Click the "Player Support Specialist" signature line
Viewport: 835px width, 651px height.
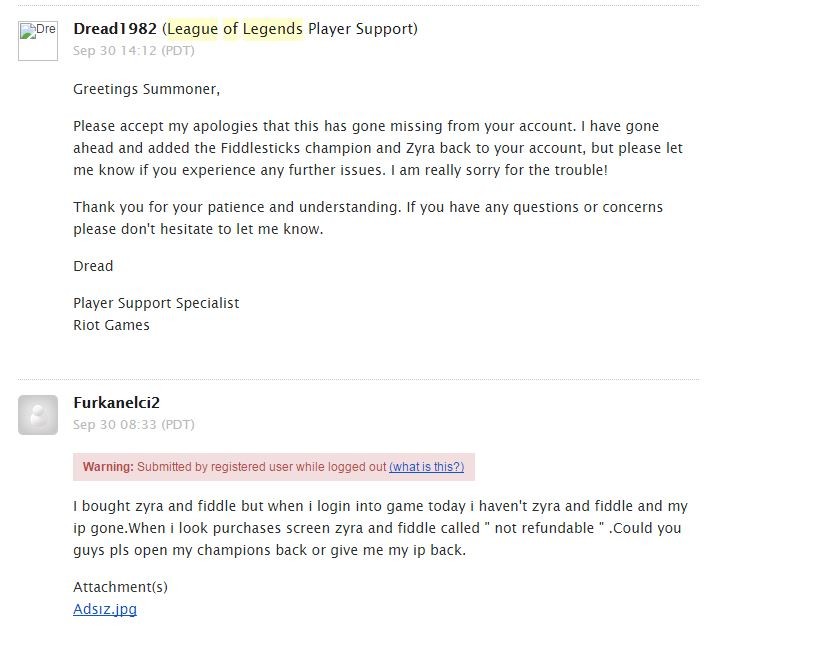pos(156,303)
